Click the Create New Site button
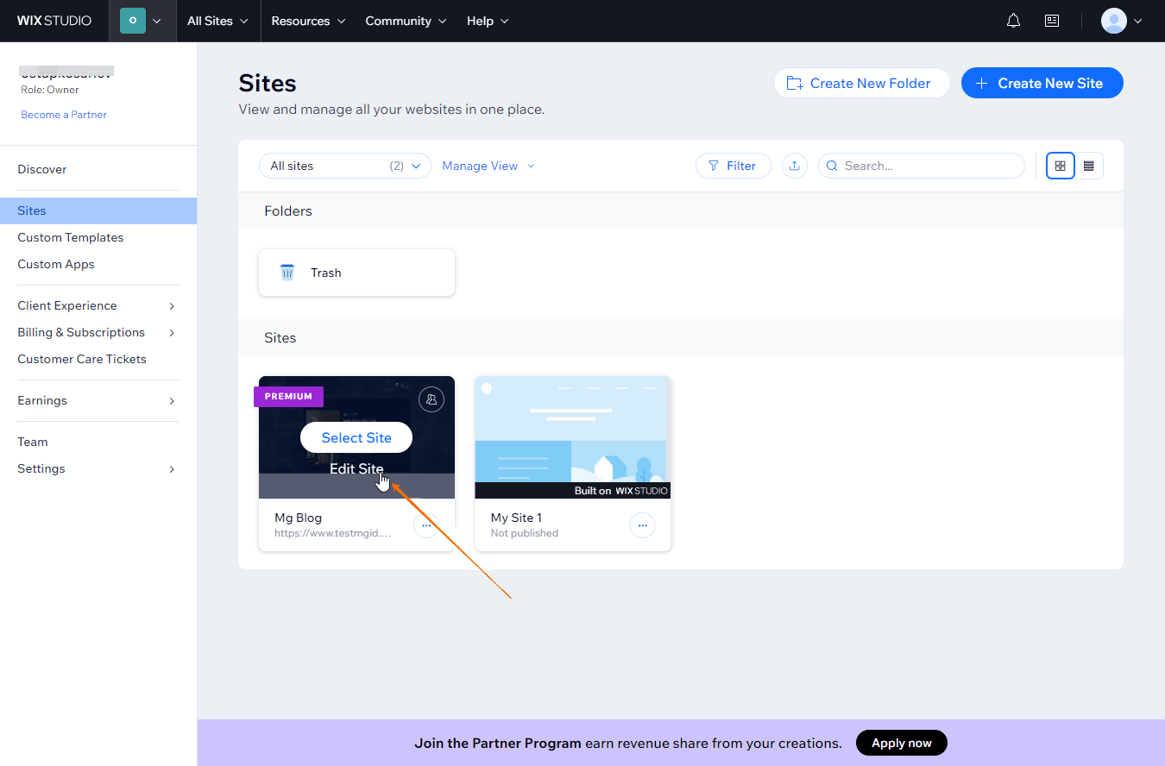Viewport: 1165px width, 766px height. [1042, 83]
